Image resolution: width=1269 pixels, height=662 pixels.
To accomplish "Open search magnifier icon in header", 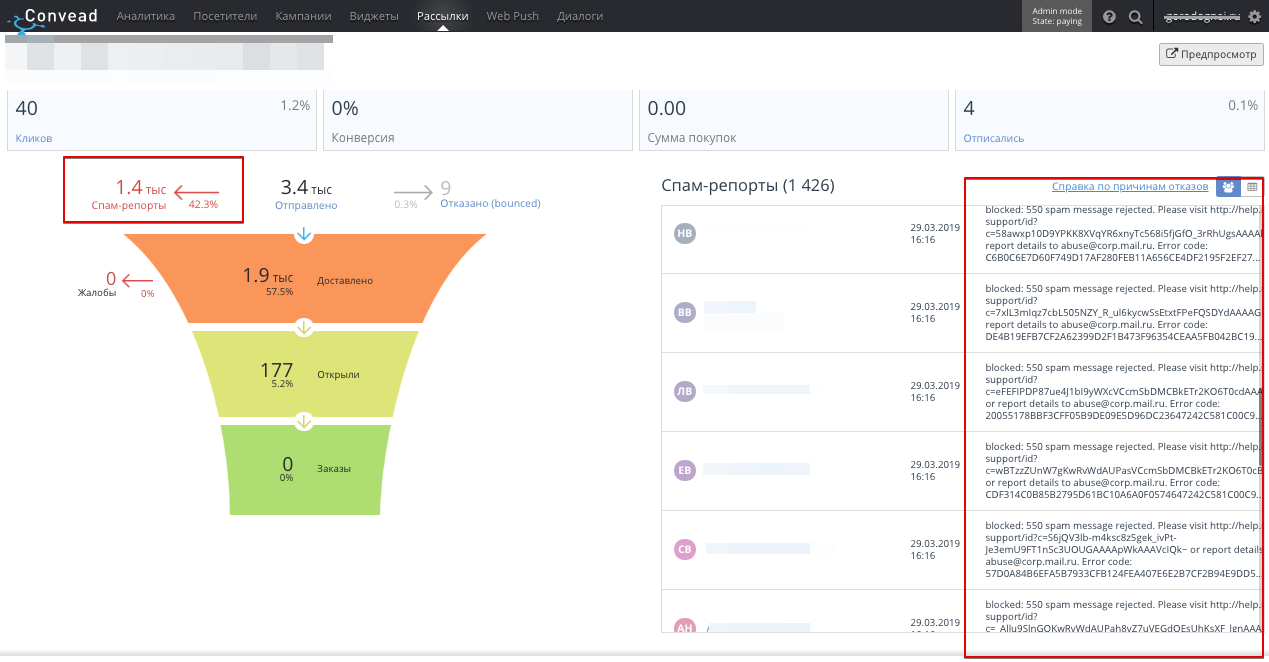I will coord(1135,17).
